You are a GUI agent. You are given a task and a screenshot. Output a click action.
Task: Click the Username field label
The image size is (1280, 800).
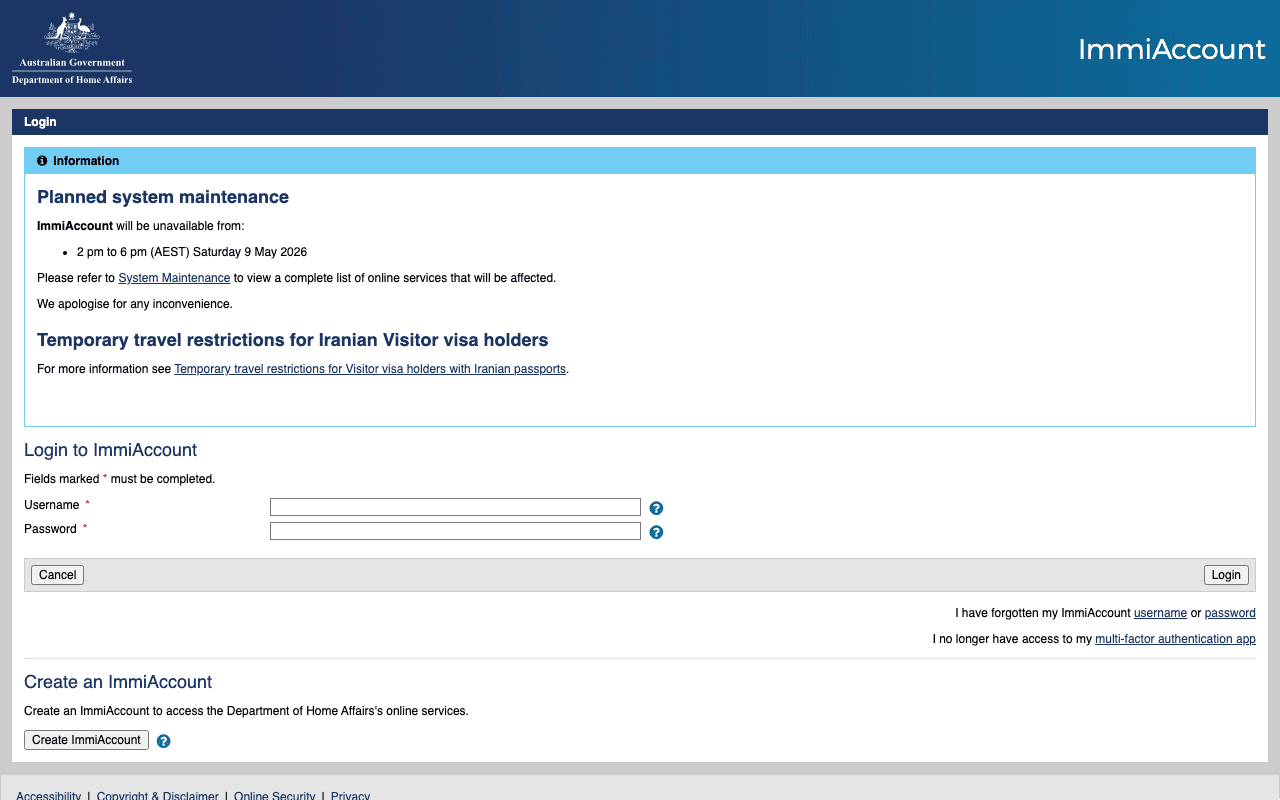point(52,505)
